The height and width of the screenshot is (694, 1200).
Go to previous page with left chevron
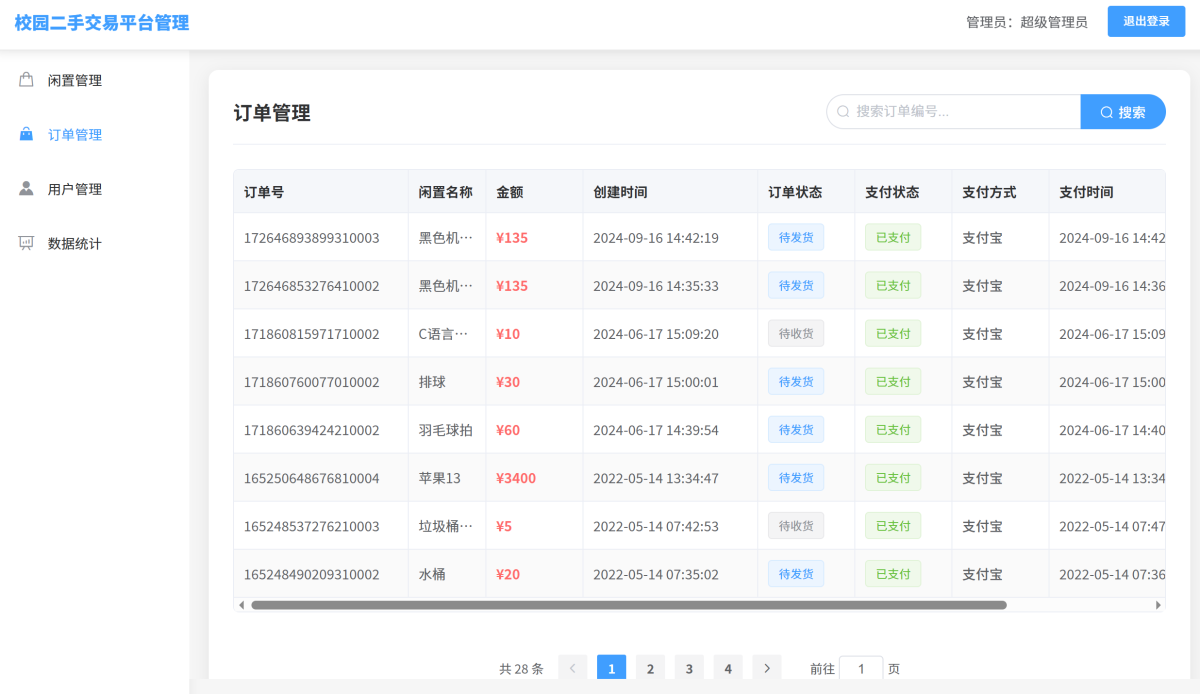(573, 668)
